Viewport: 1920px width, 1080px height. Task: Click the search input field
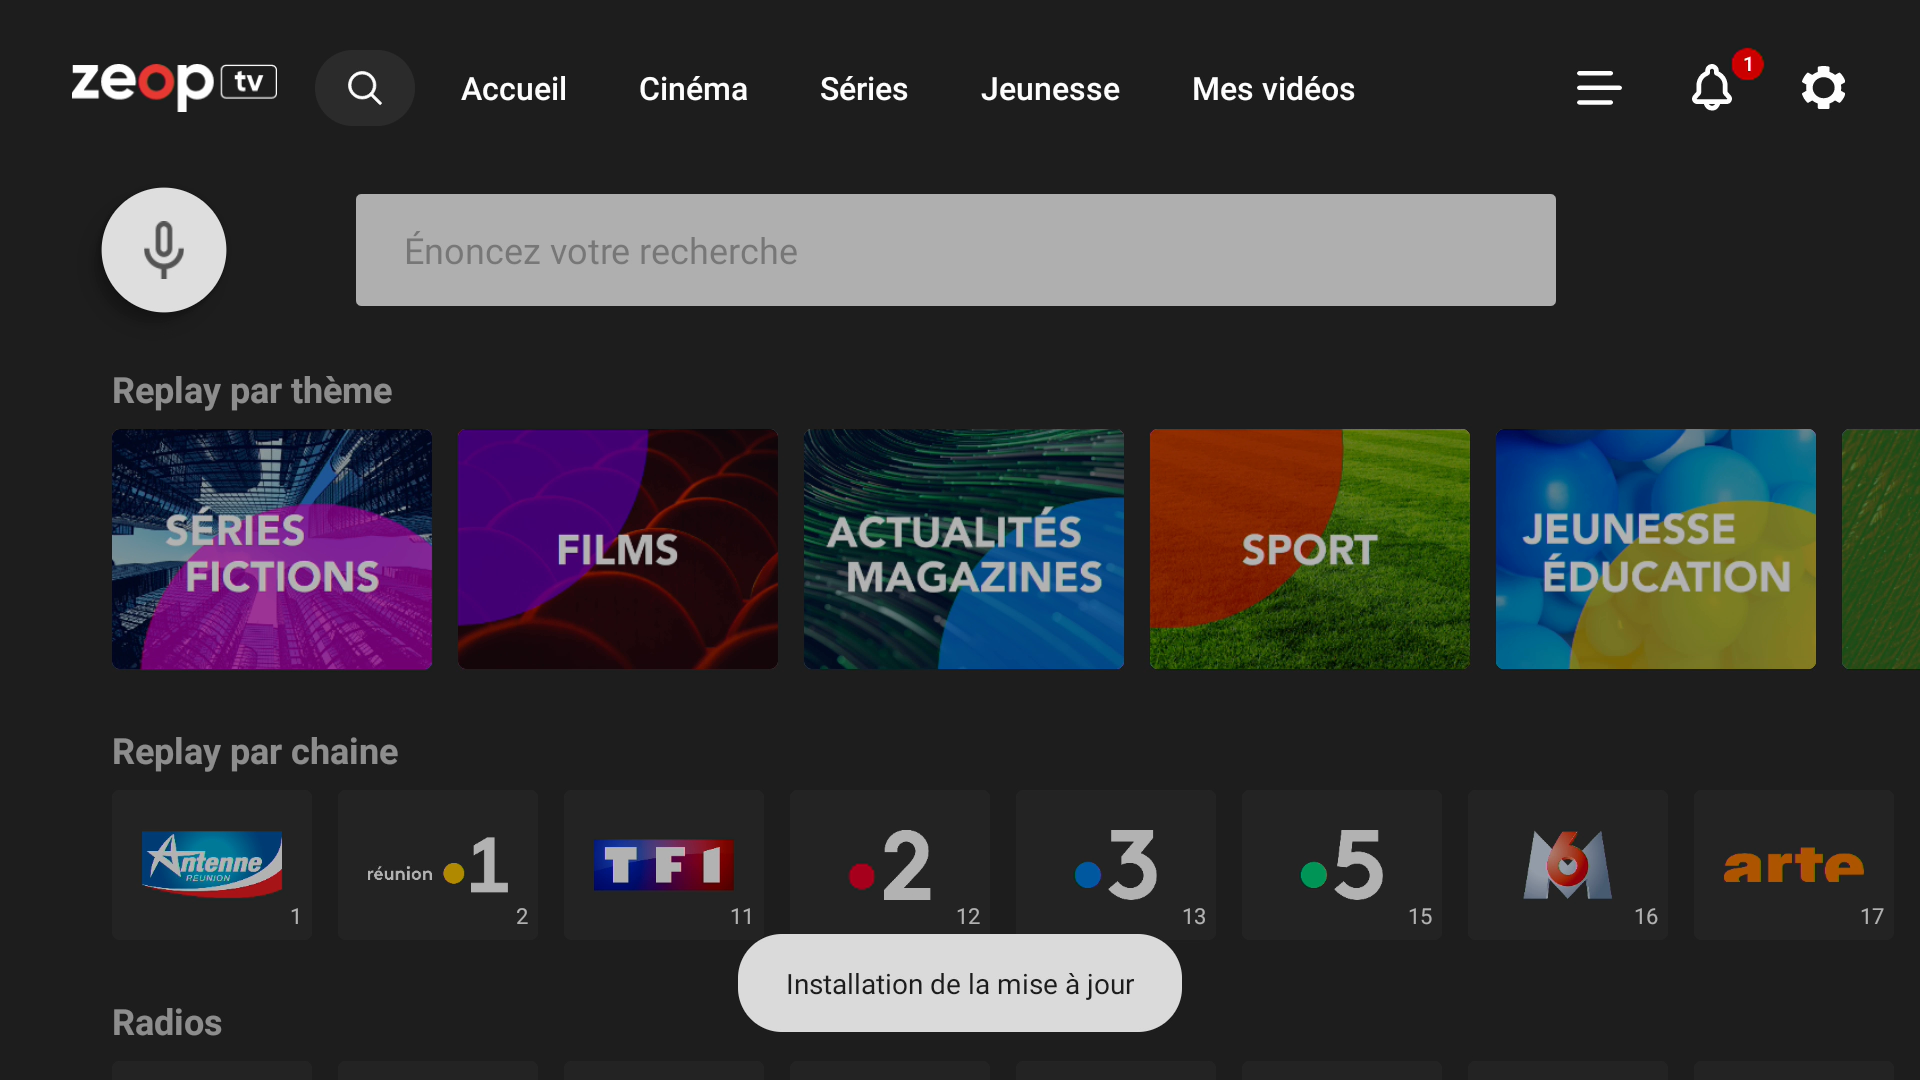click(955, 250)
